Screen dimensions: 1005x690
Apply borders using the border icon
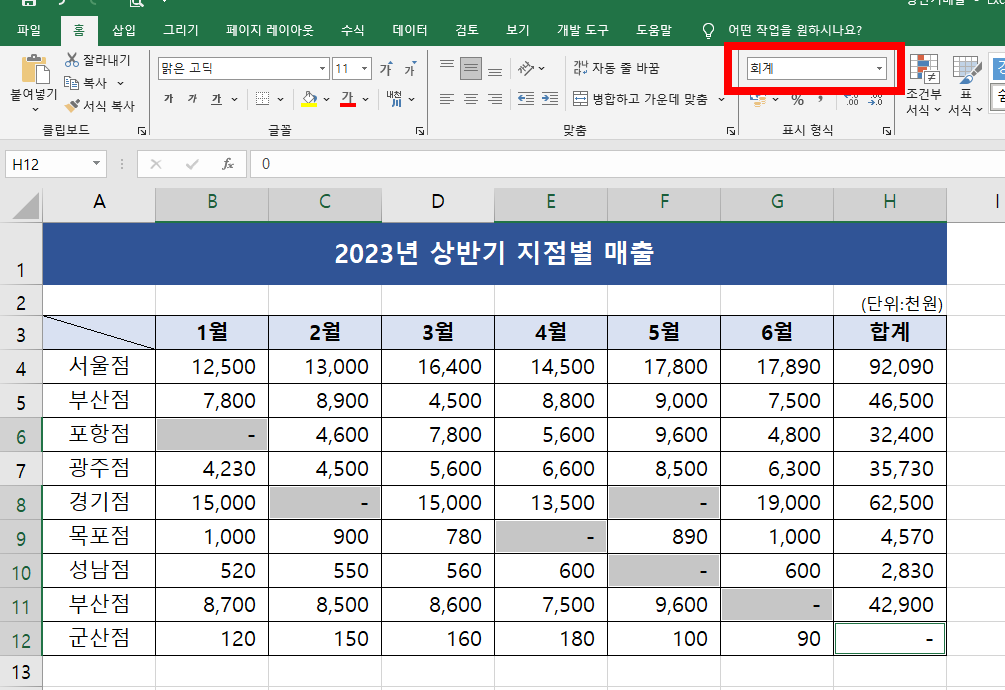point(262,99)
